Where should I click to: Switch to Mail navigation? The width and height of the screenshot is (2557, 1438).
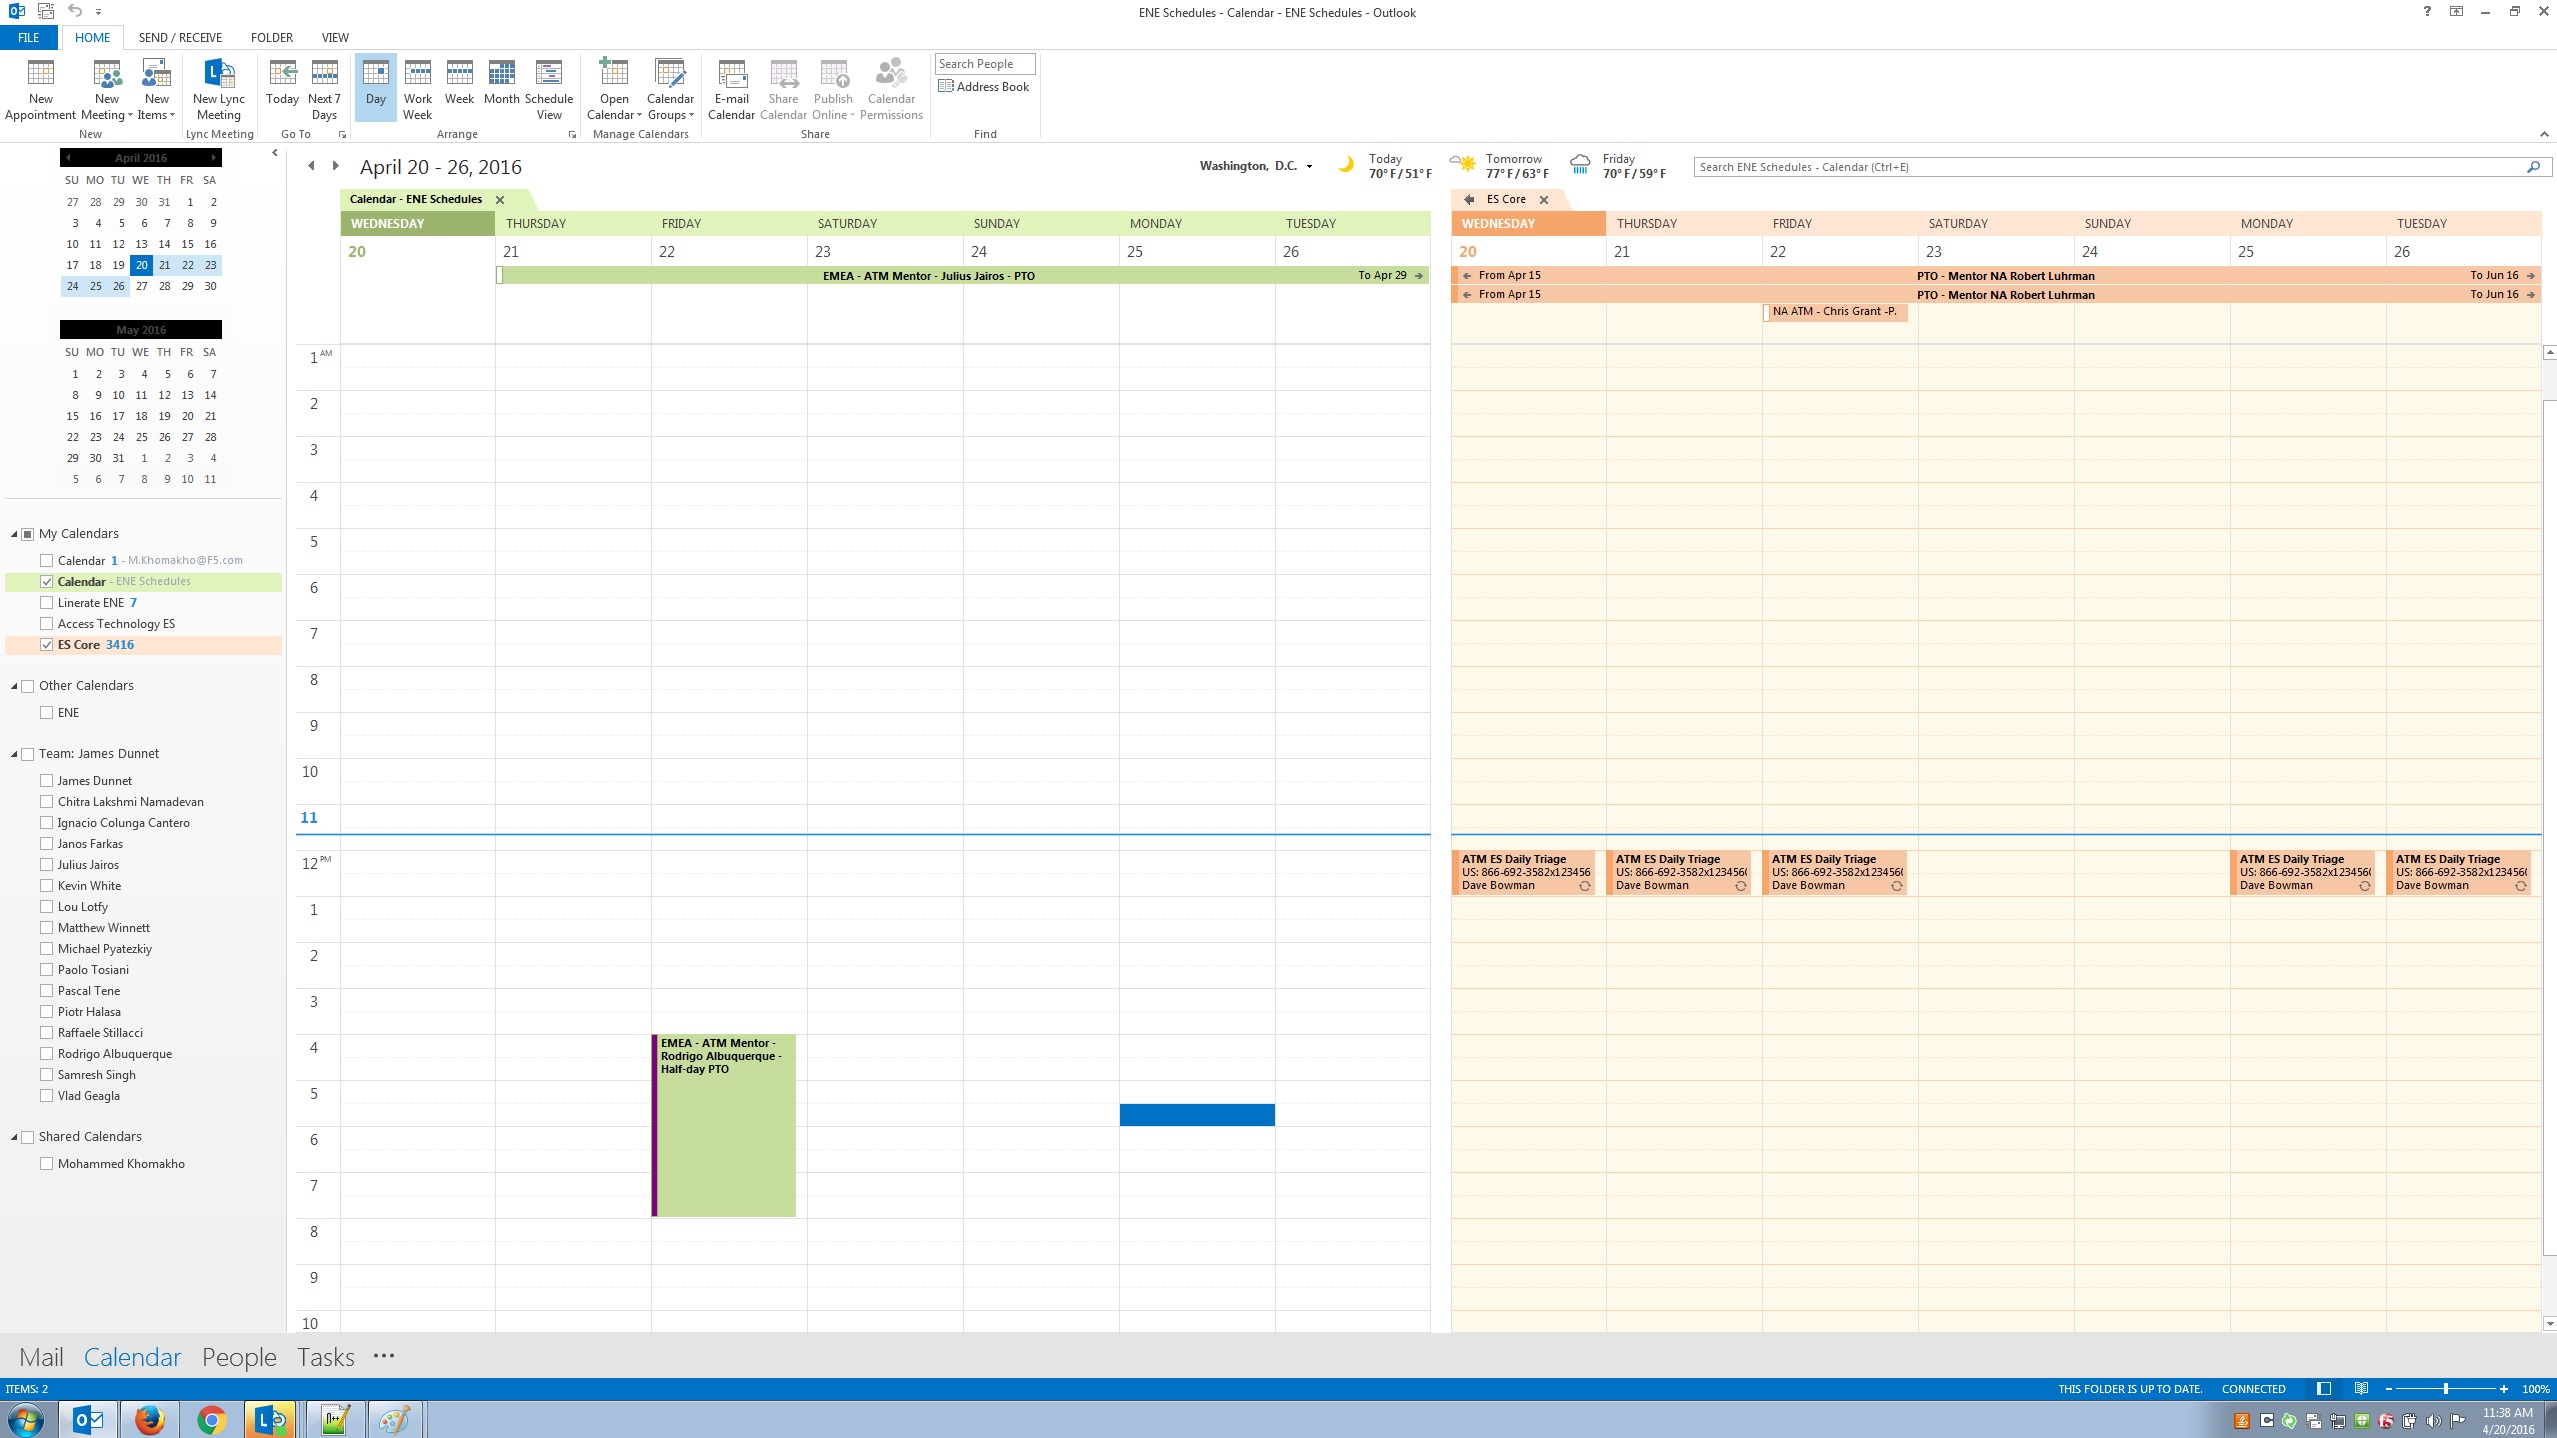tap(41, 1357)
